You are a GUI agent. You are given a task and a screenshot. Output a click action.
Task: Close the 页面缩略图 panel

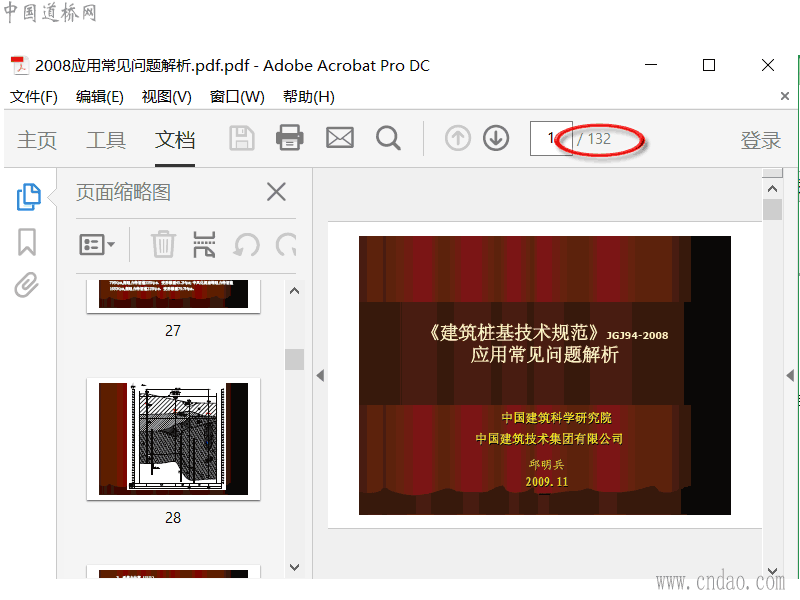277,192
